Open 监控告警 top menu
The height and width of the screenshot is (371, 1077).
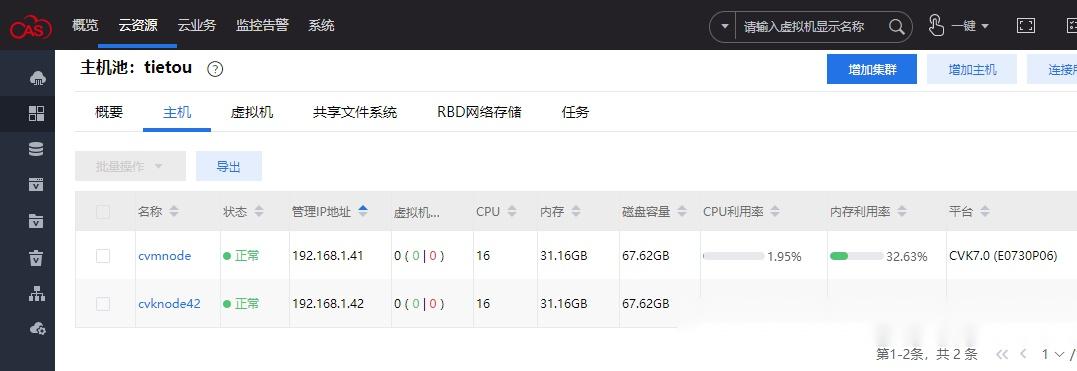(262, 25)
